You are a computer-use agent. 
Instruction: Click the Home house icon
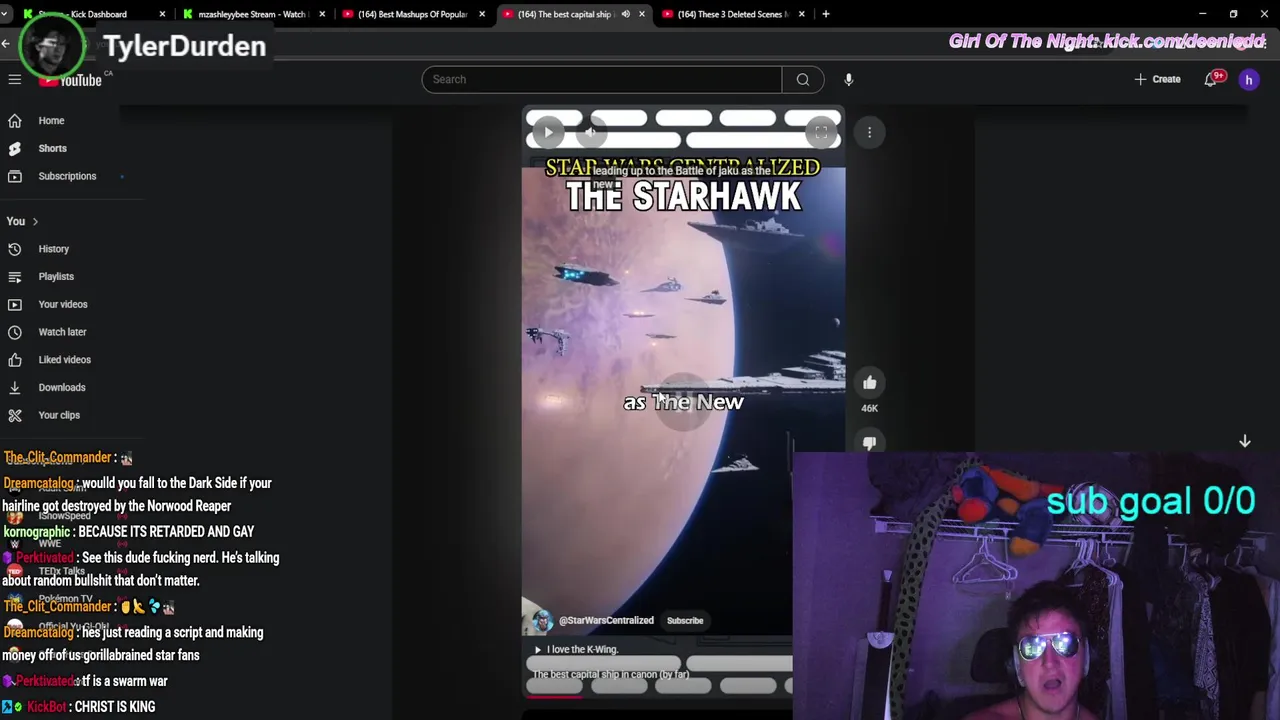click(15, 121)
